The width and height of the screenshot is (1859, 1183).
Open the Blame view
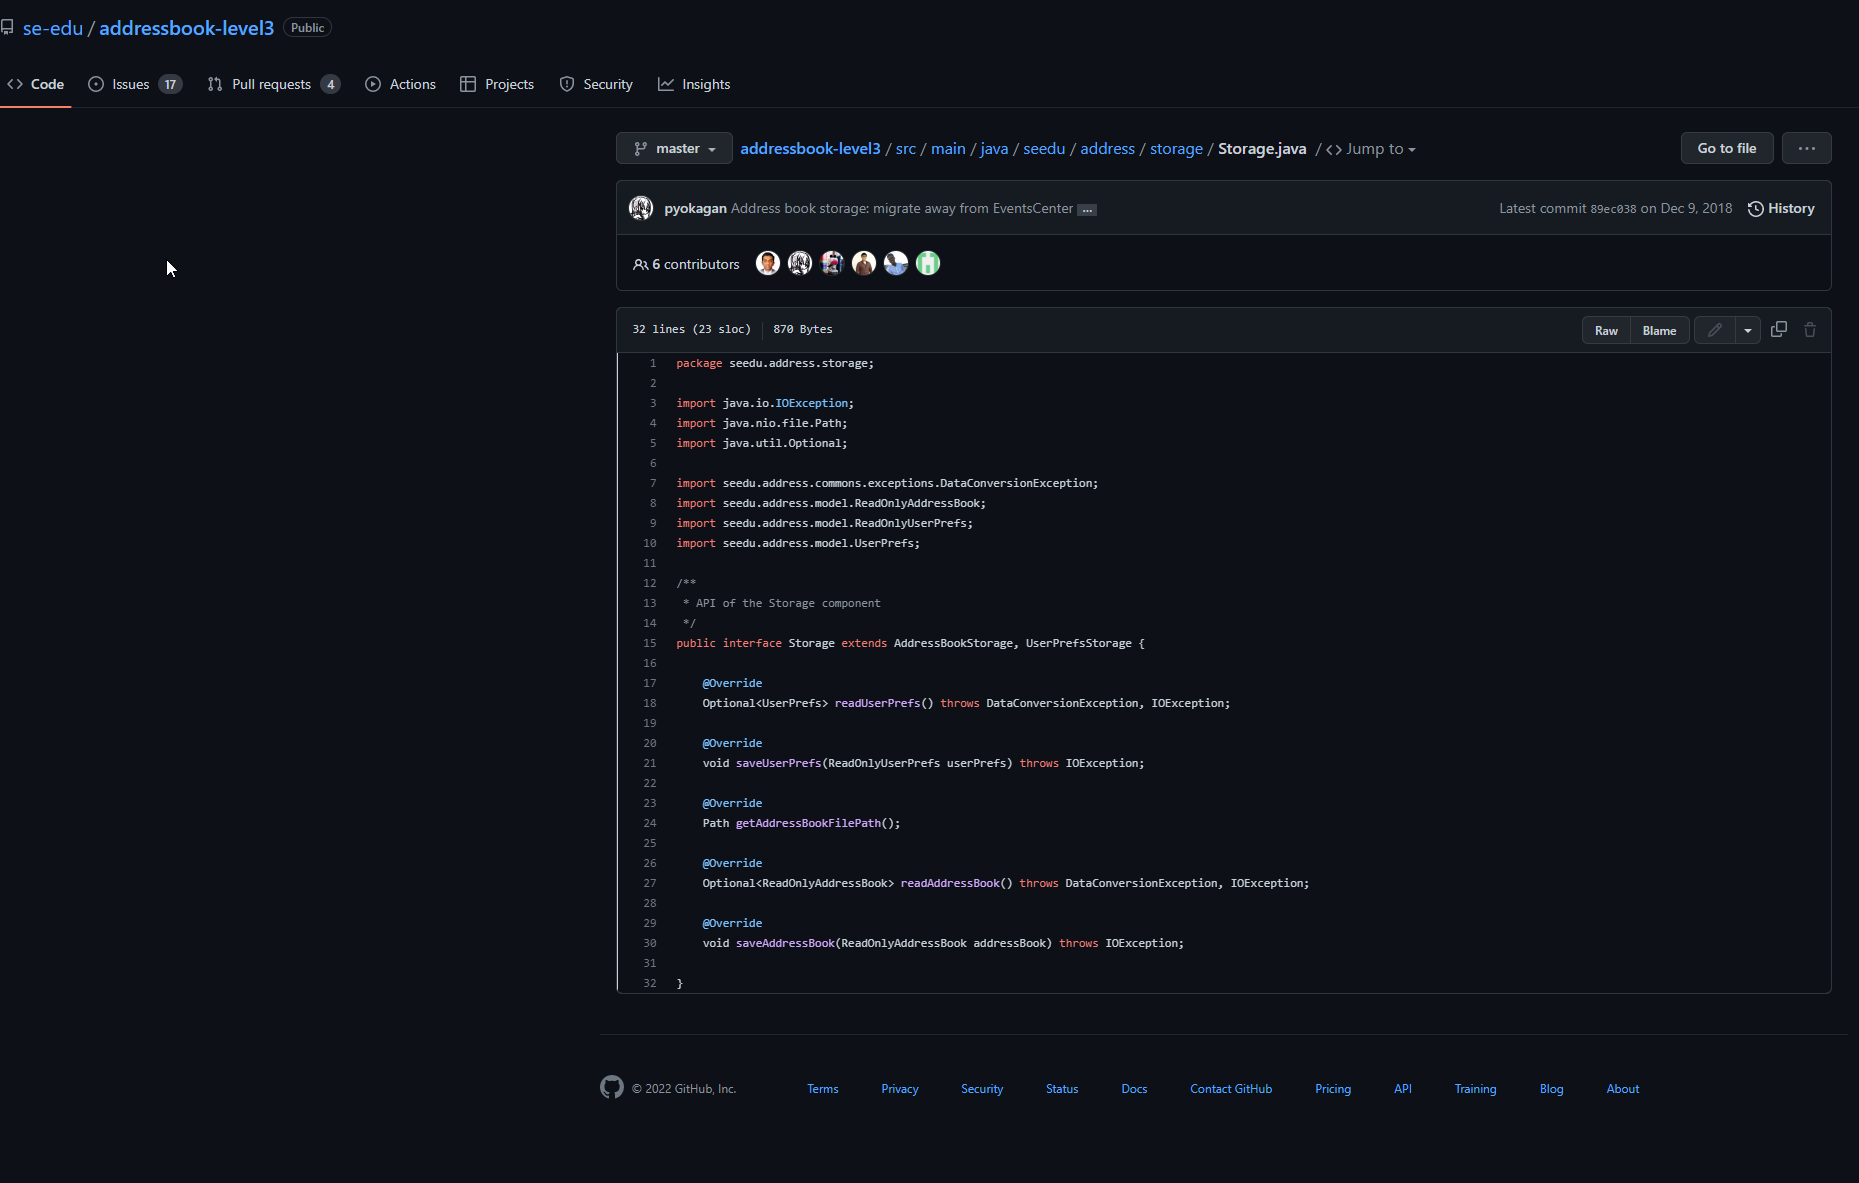[1659, 330]
